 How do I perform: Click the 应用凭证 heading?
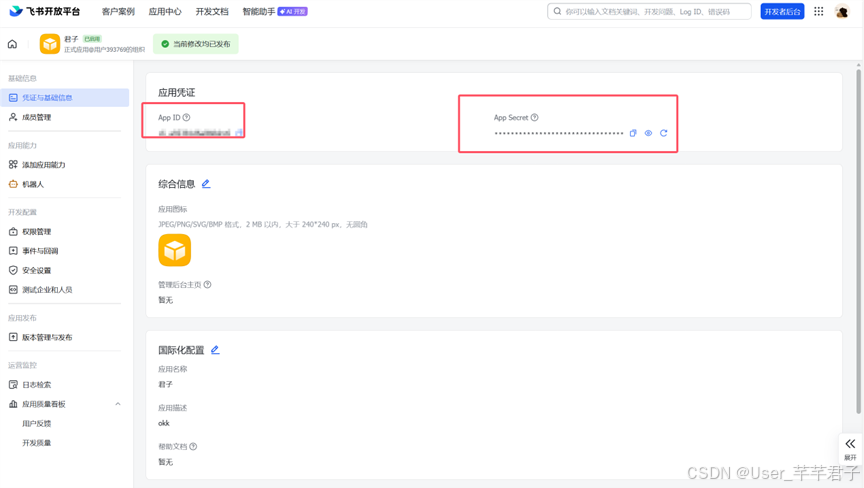176,93
